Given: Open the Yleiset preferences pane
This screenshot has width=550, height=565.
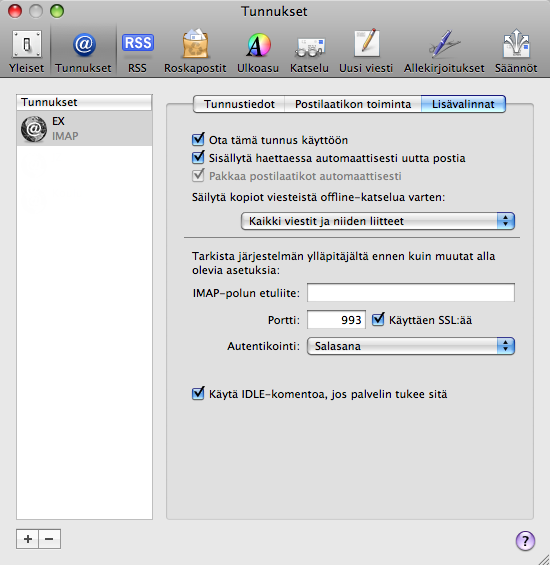Looking at the screenshot, I should click(26, 52).
